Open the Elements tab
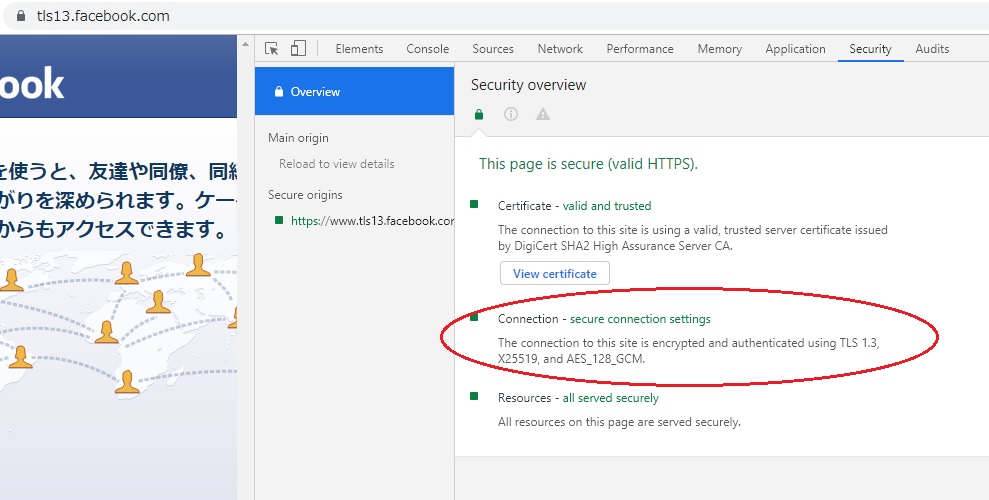The width and height of the screenshot is (989, 500). 359,49
